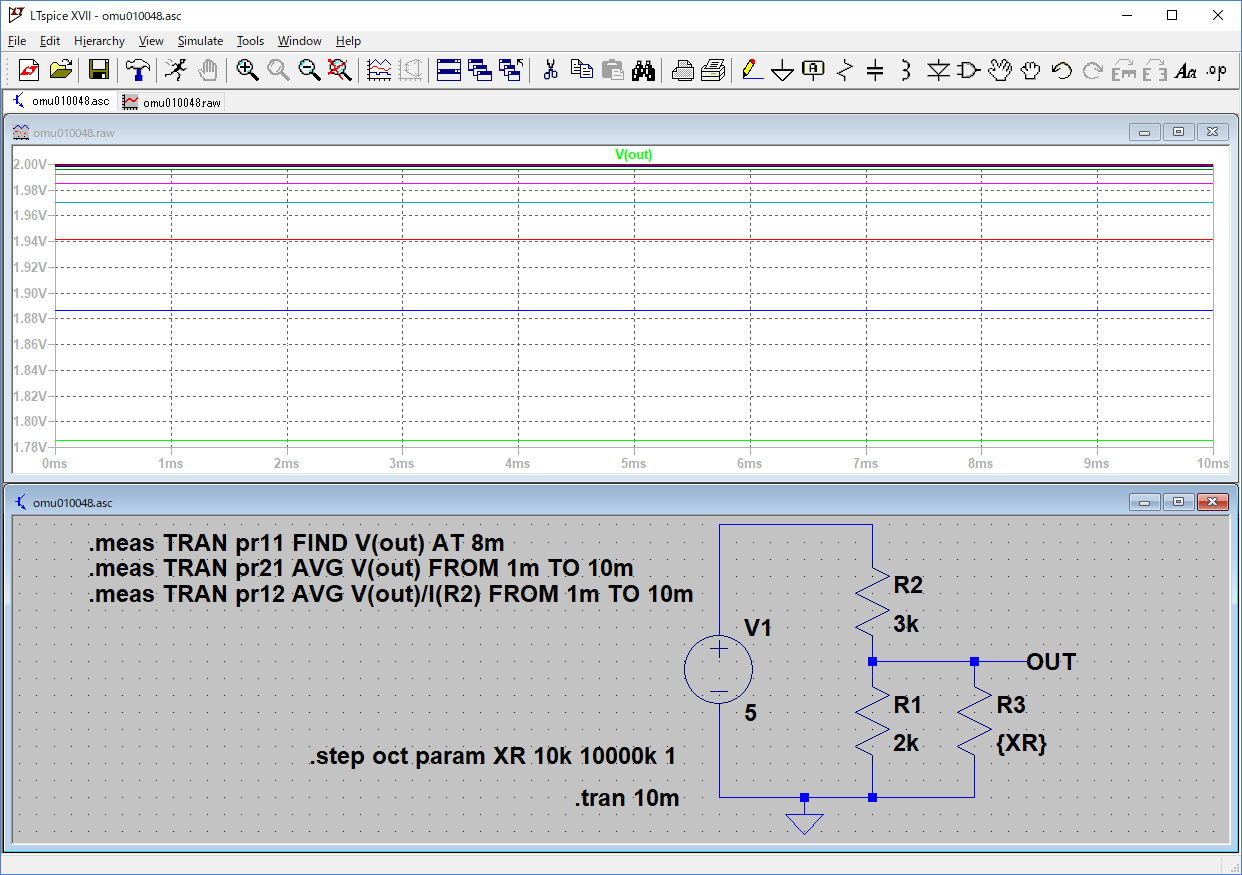Click the .step oct param directive text
This screenshot has width=1242, height=875.
click(x=492, y=757)
